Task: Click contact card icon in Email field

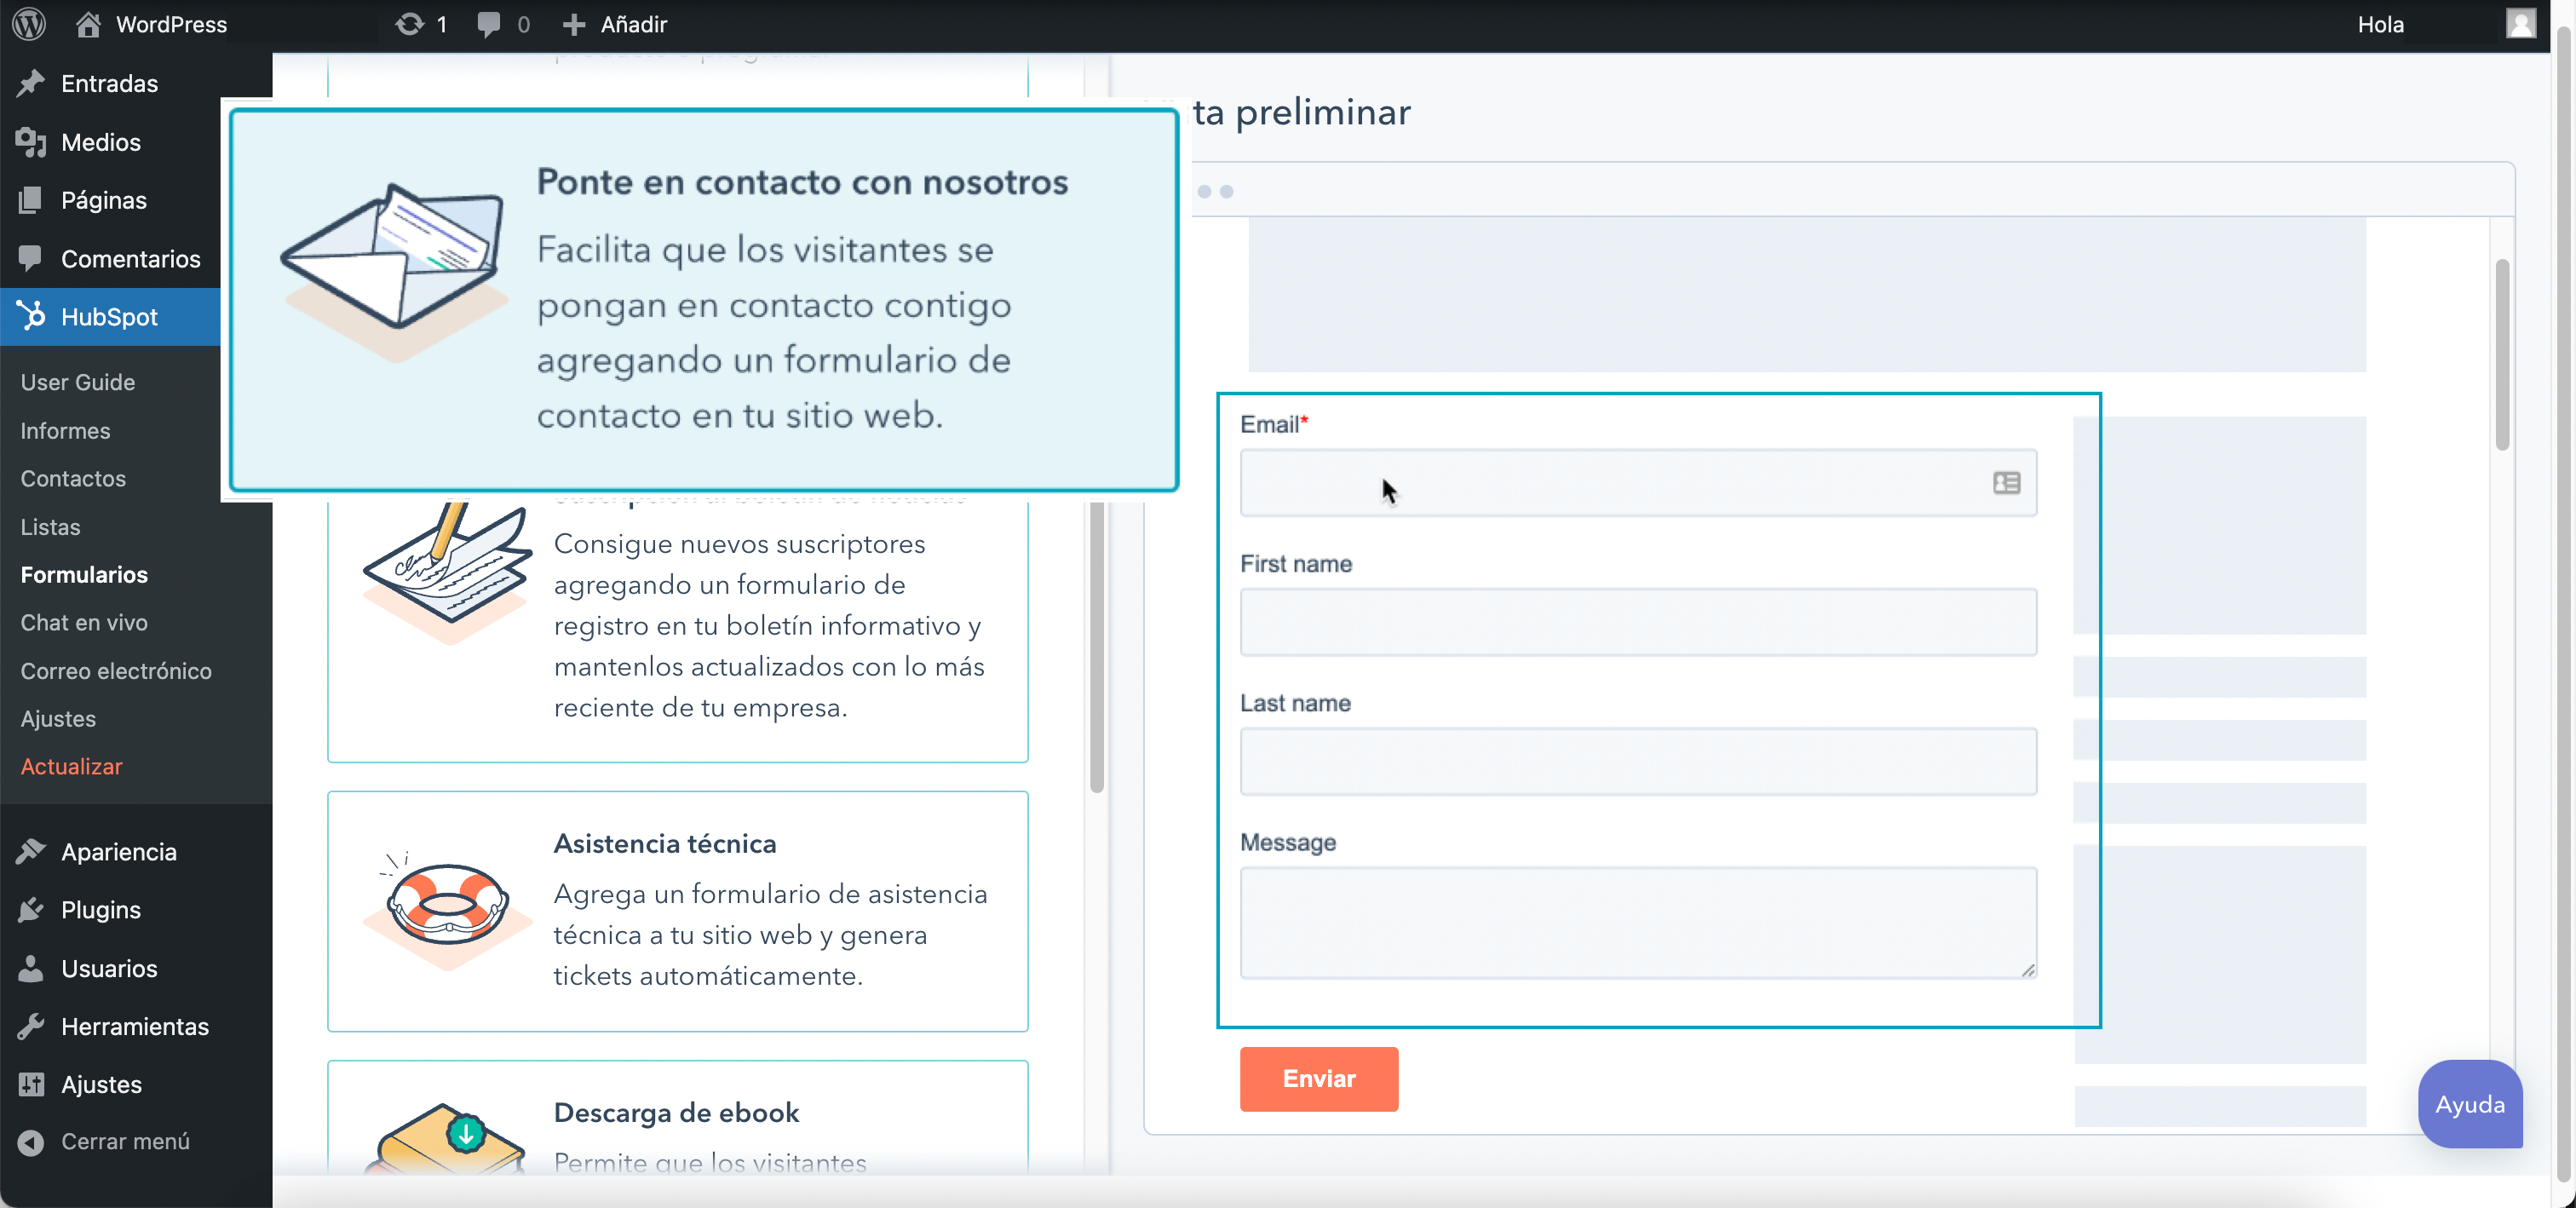Action: pos(2006,483)
